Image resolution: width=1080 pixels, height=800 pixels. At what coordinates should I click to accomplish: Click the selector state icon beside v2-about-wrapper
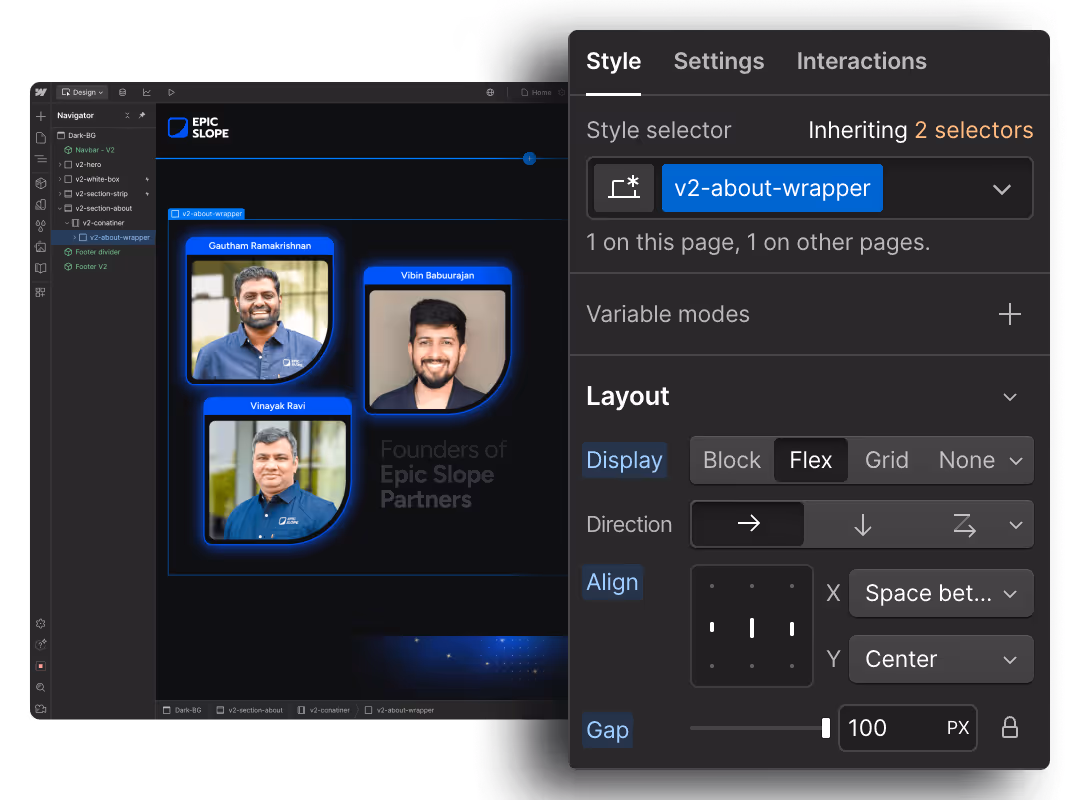[624, 188]
